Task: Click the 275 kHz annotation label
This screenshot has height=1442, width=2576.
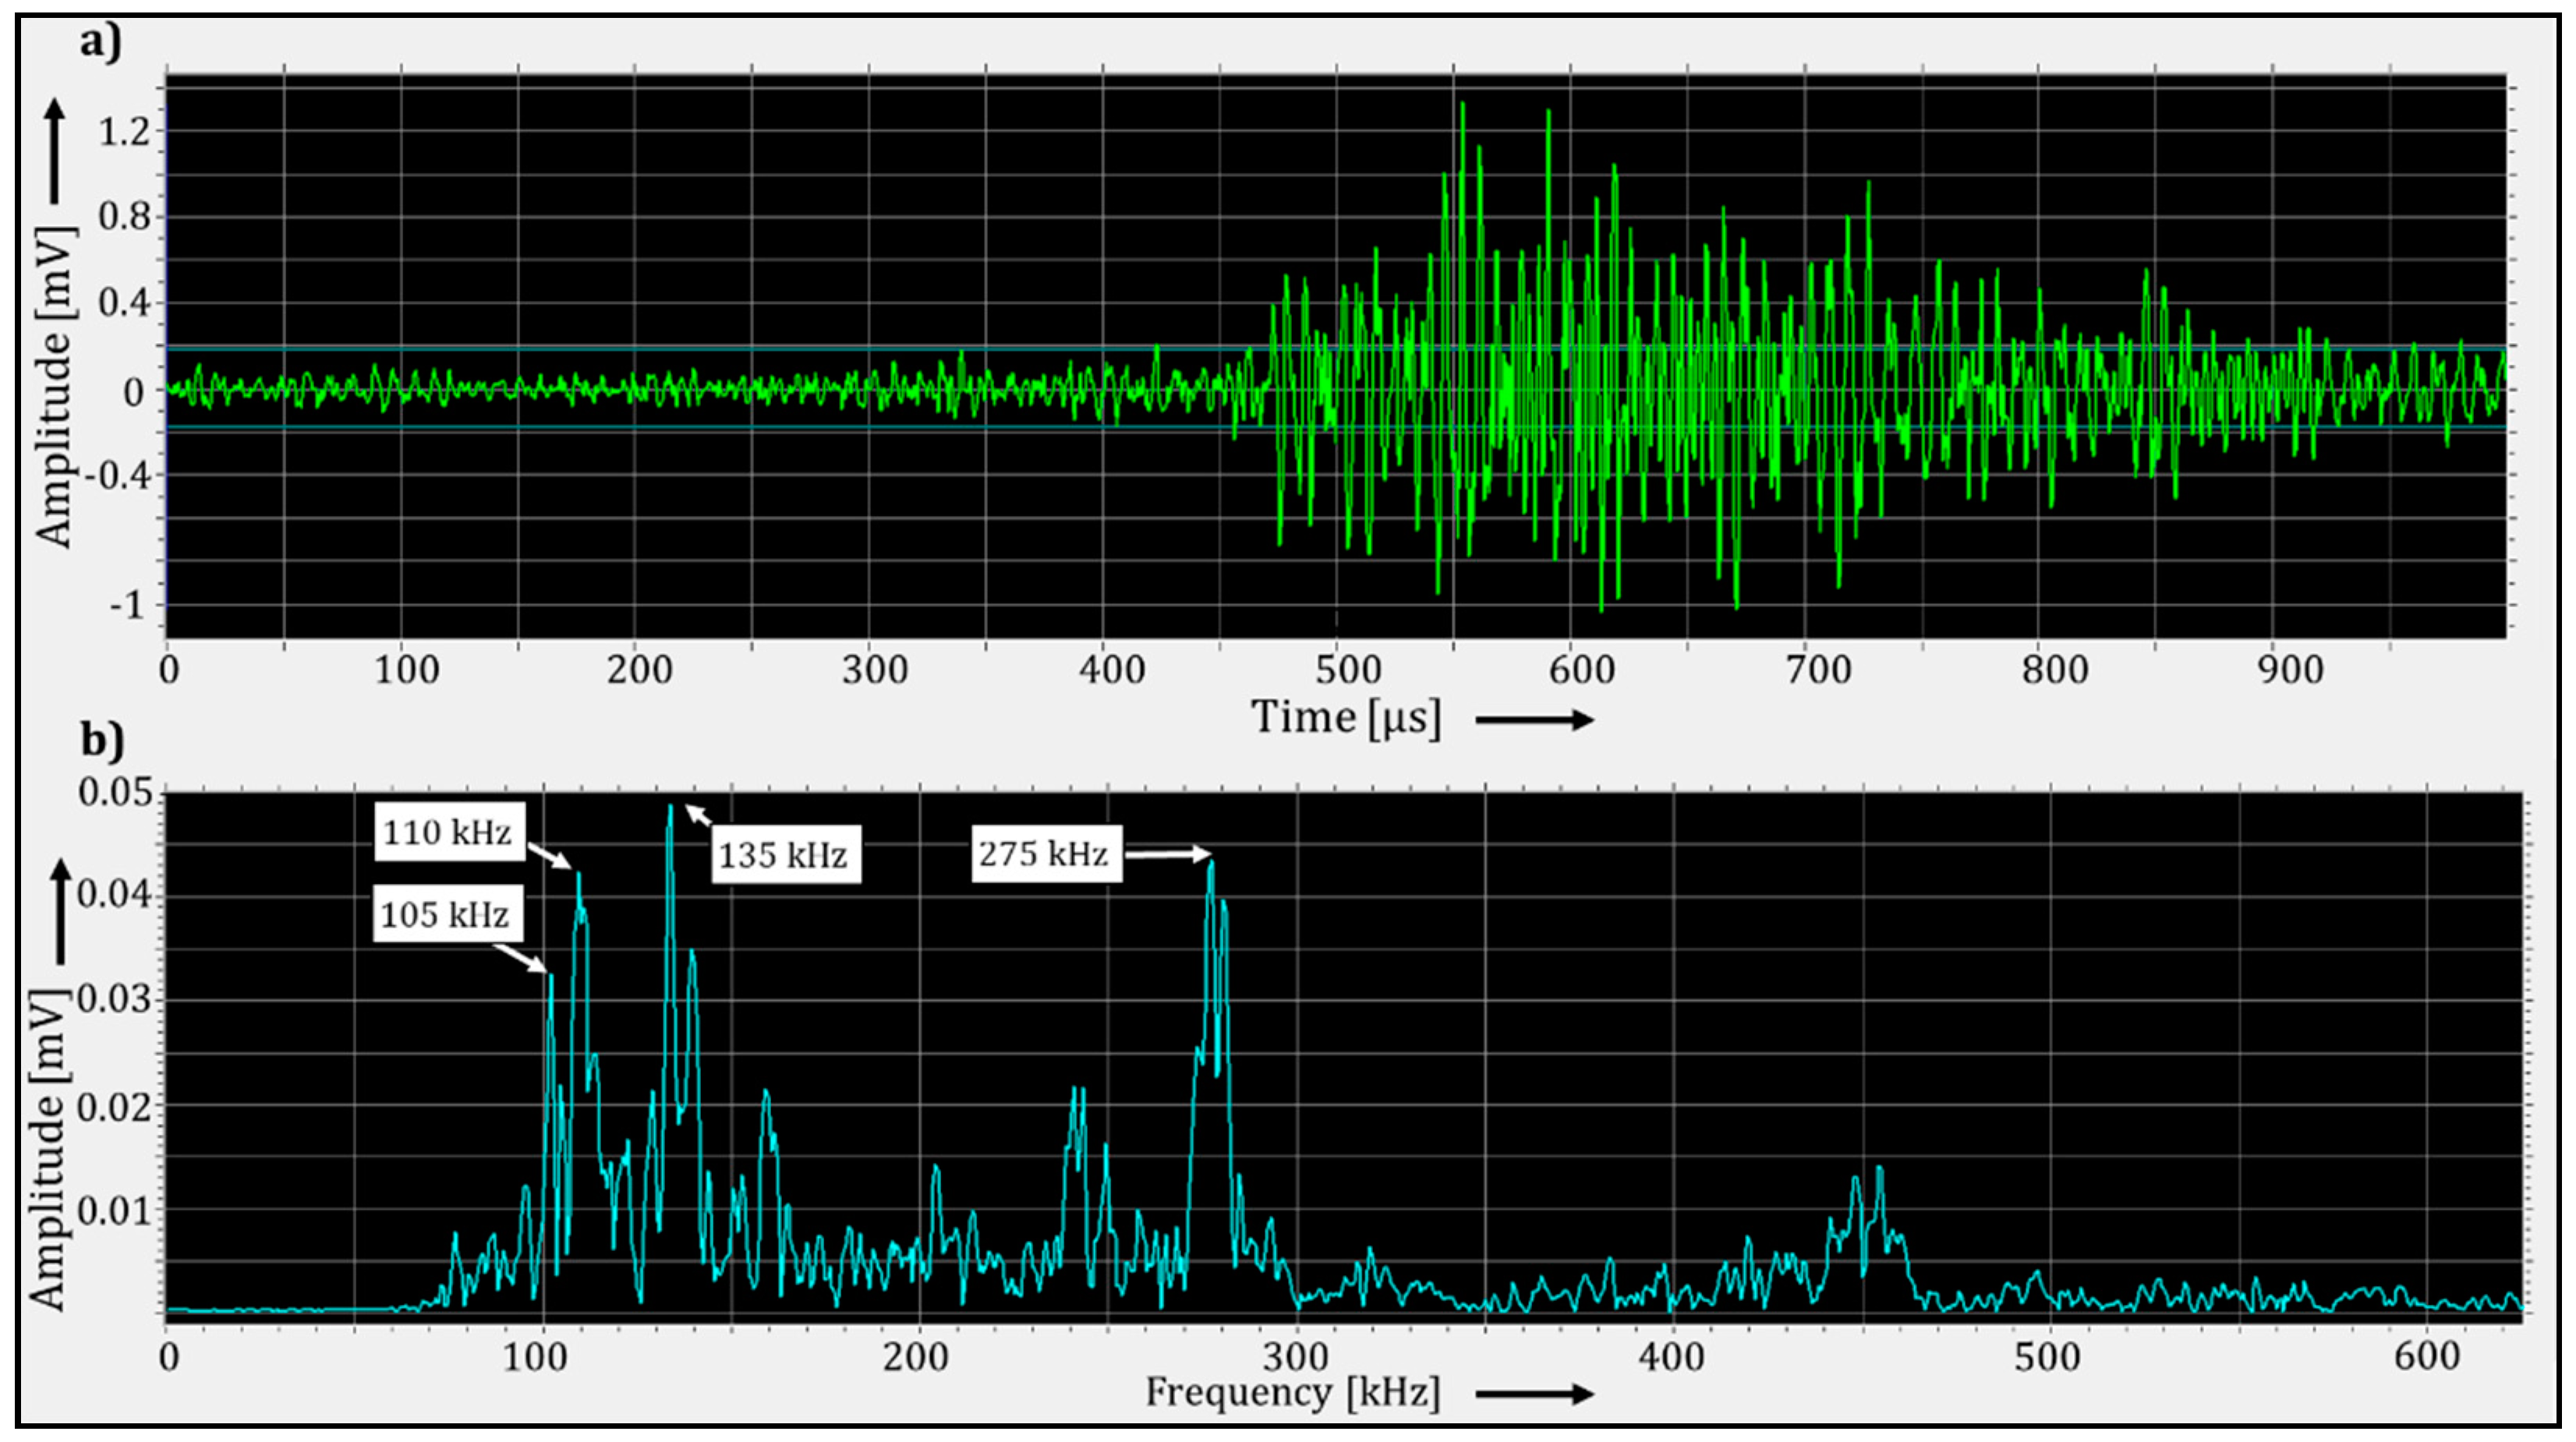Action: (1046, 854)
